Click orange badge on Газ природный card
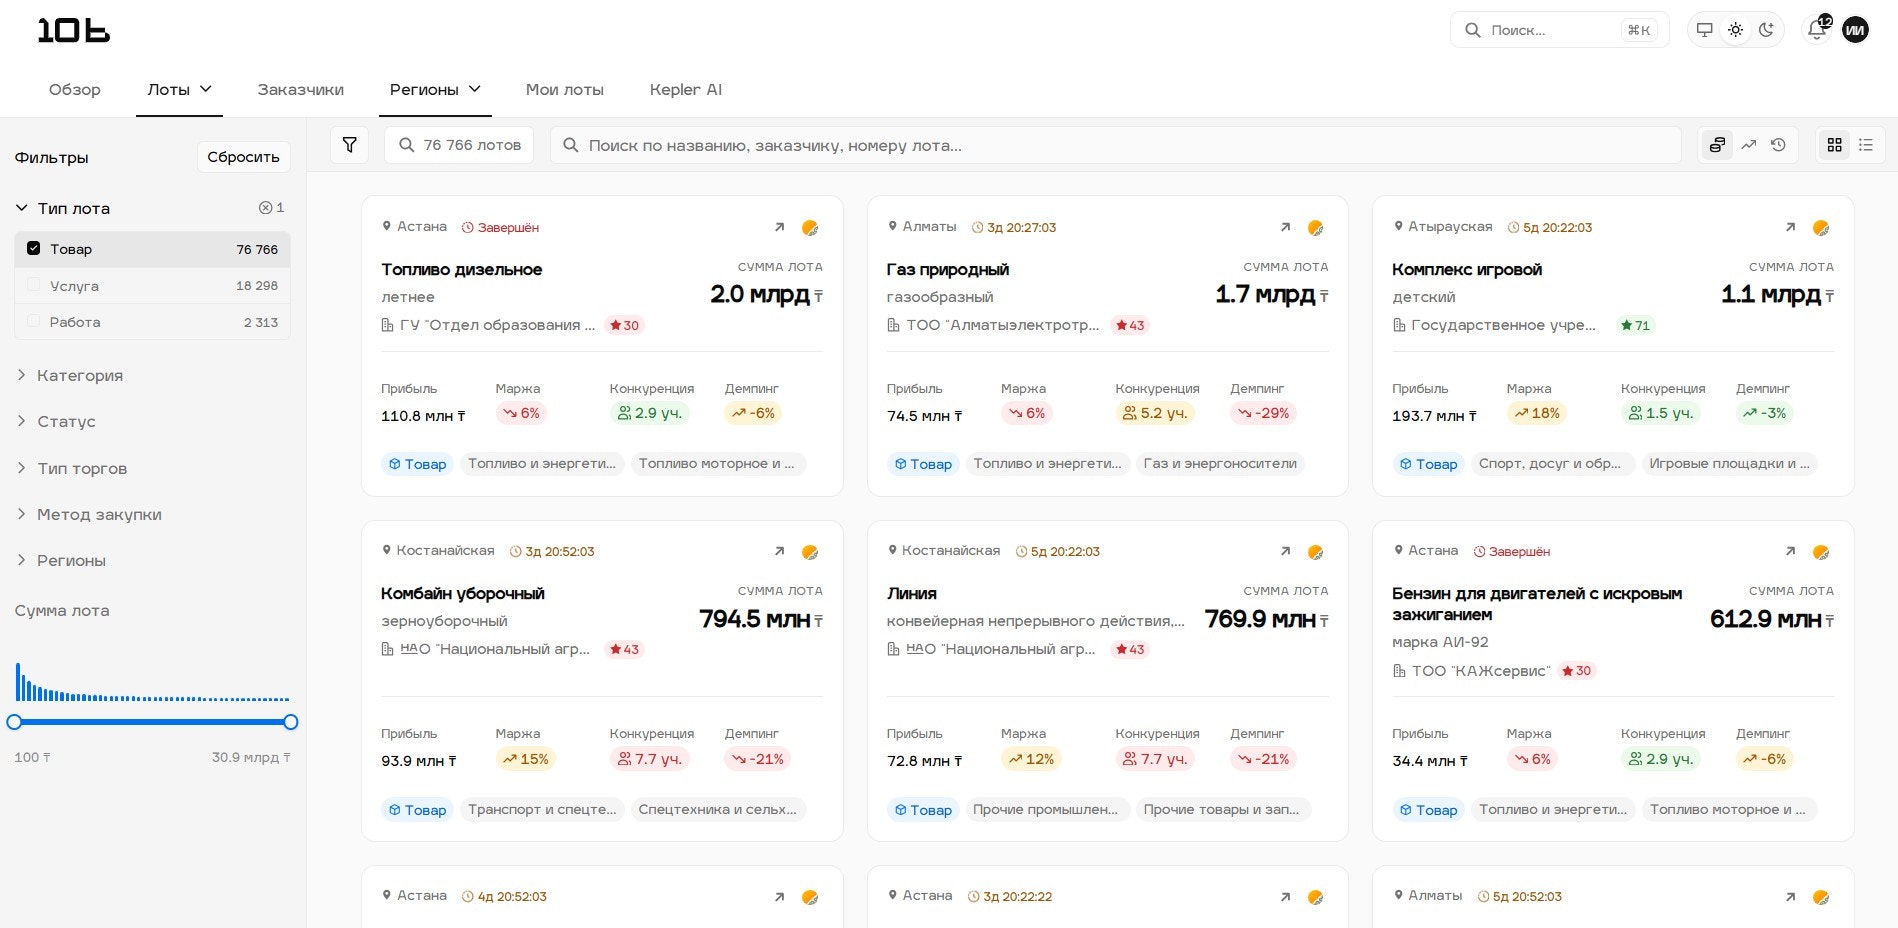This screenshot has width=1898, height=928. coord(1316,228)
